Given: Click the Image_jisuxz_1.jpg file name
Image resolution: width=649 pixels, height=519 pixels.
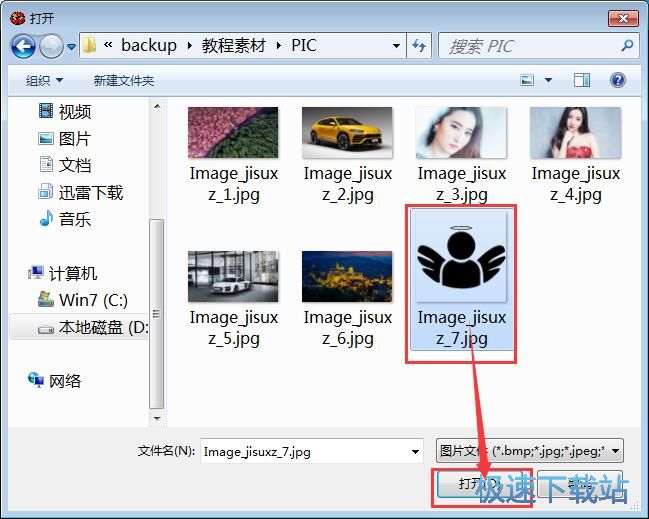Looking at the screenshot, I should pyautogui.click(x=234, y=184).
